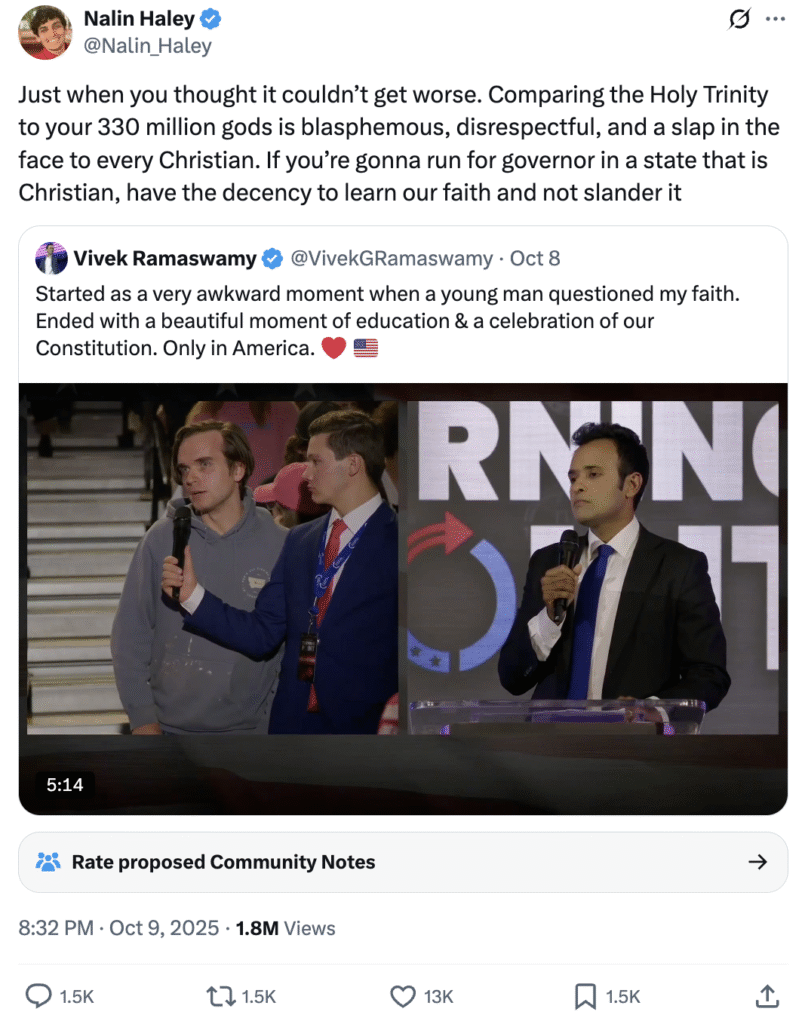Image resolution: width=805 pixels, height=1024 pixels.
Task: Click the reply speech bubble icon
Action: coord(39,997)
